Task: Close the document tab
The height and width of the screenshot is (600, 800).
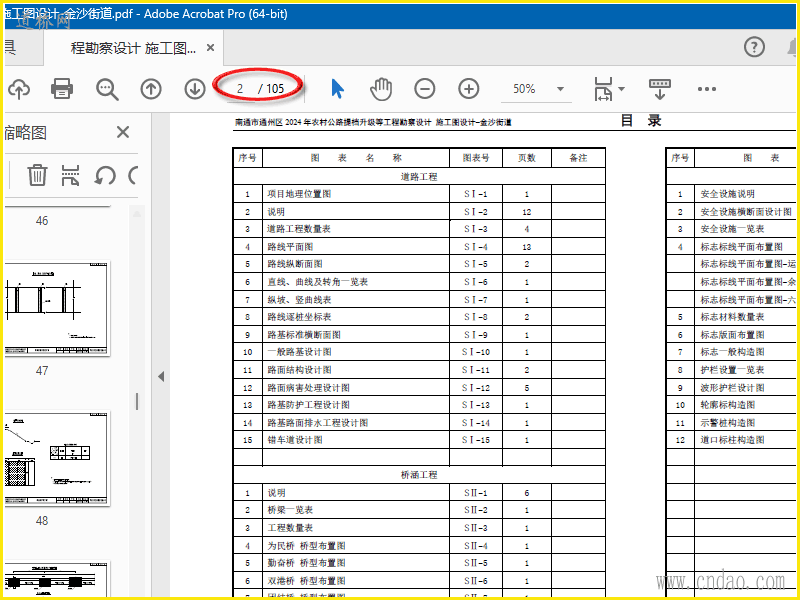Action: tap(210, 48)
